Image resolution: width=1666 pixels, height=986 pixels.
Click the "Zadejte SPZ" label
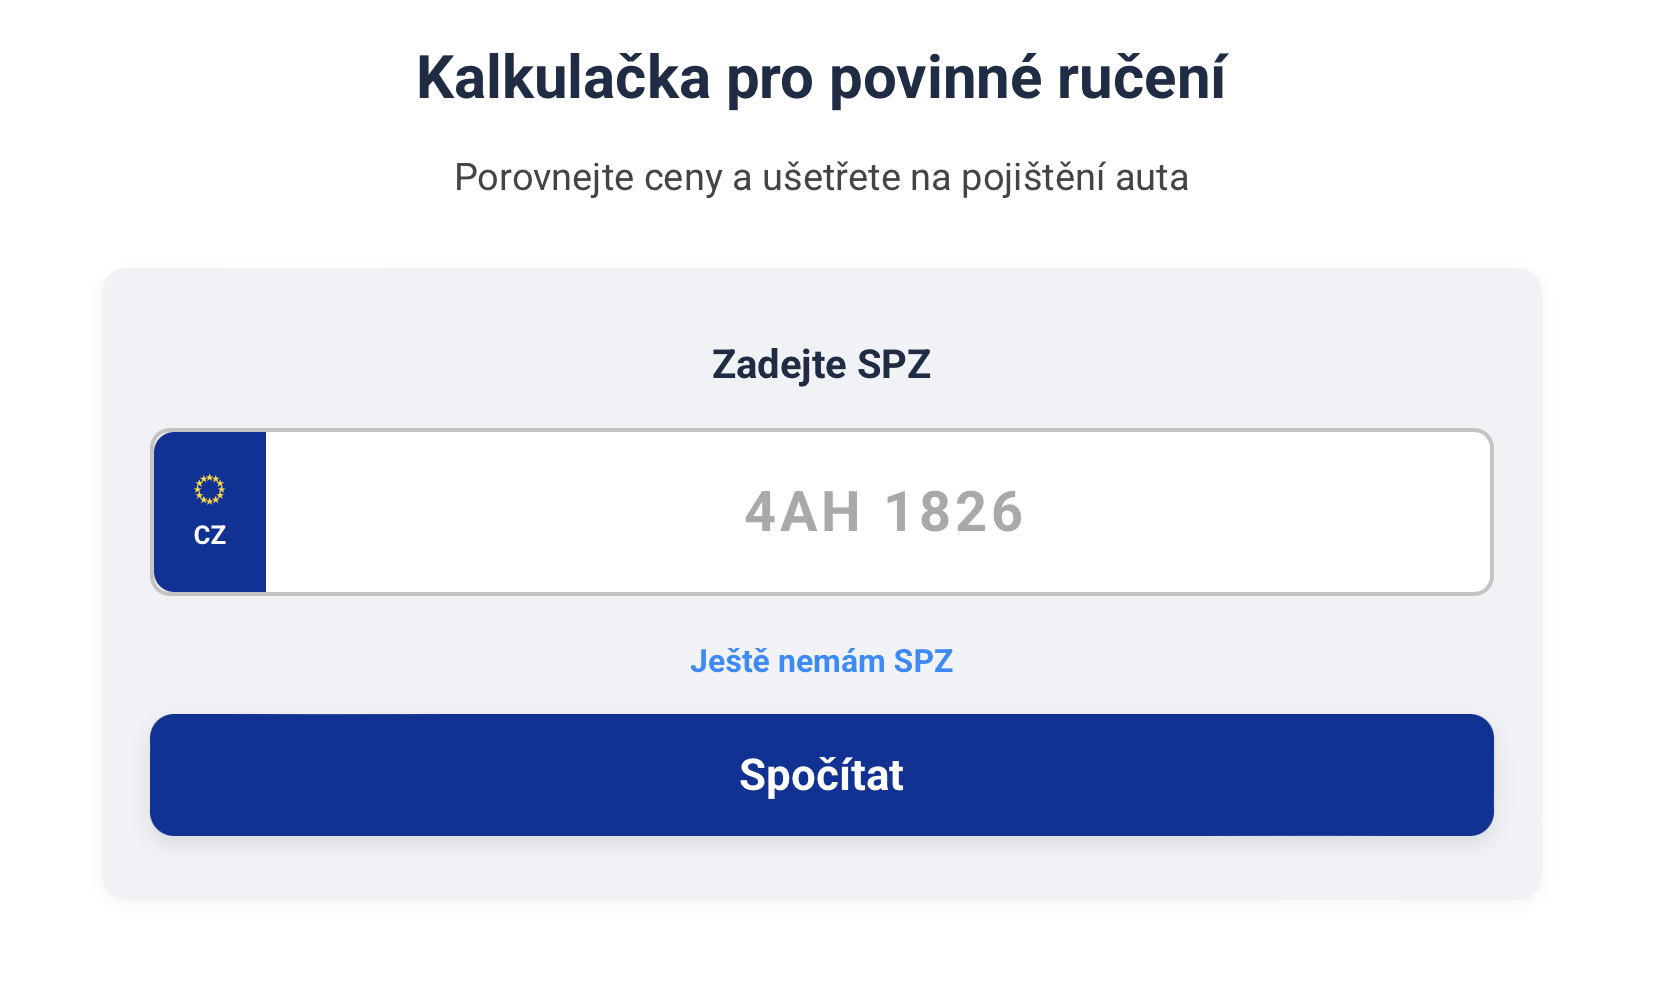[821, 364]
